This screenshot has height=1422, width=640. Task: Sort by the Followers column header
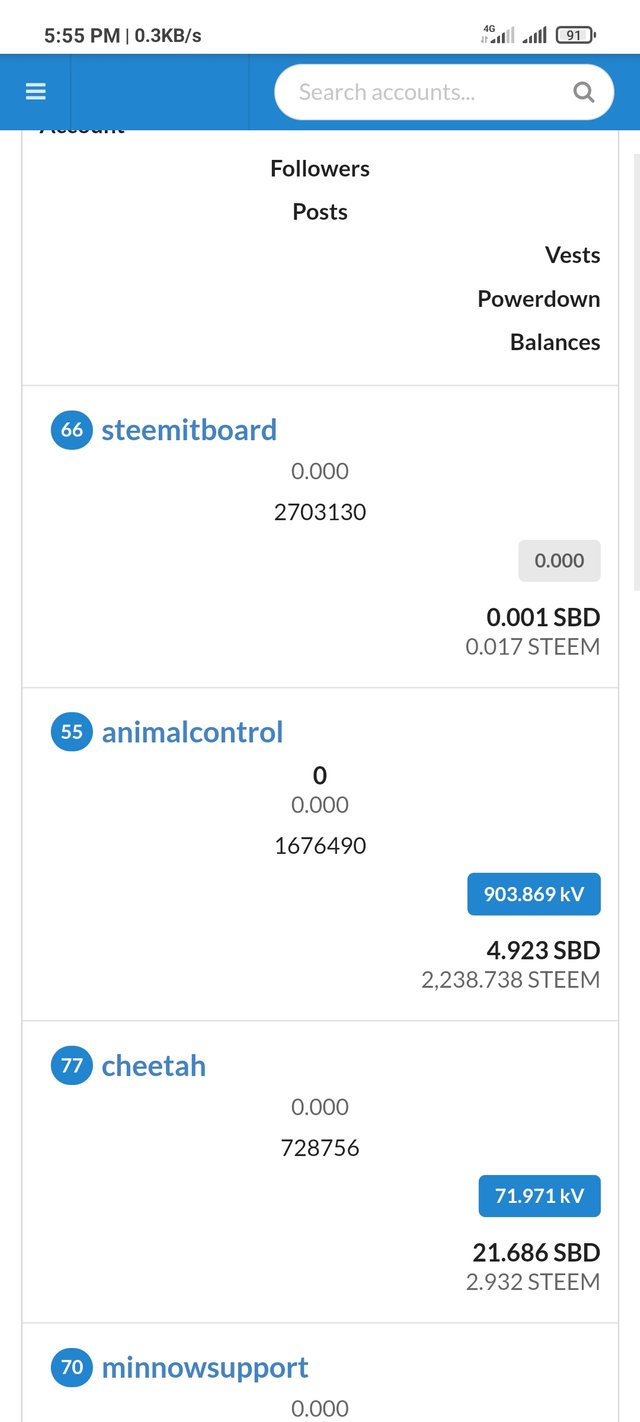[x=320, y=169]
